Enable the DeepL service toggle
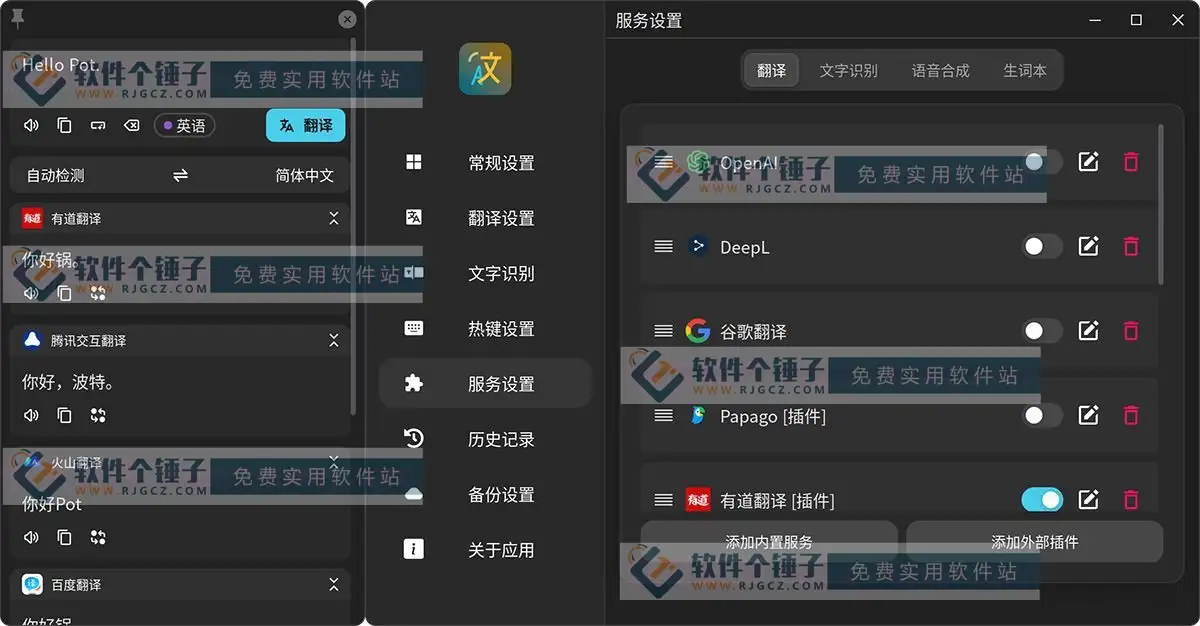 click(x=1041, y=246)
